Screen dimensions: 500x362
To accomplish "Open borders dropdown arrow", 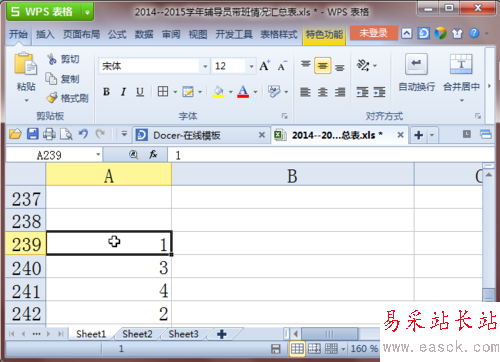I will pos(175,92).
